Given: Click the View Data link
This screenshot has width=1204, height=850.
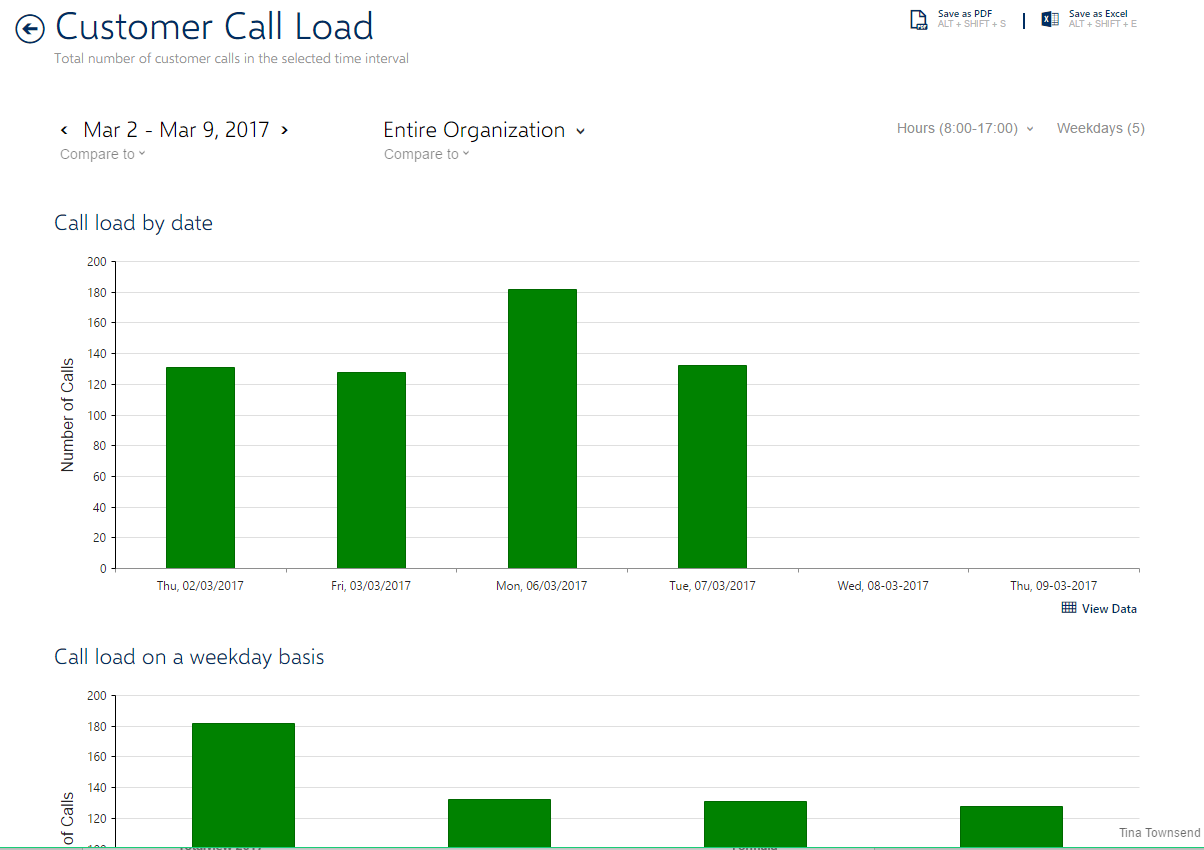Looking at the screenshot, I should click(x=1109, y=609).
